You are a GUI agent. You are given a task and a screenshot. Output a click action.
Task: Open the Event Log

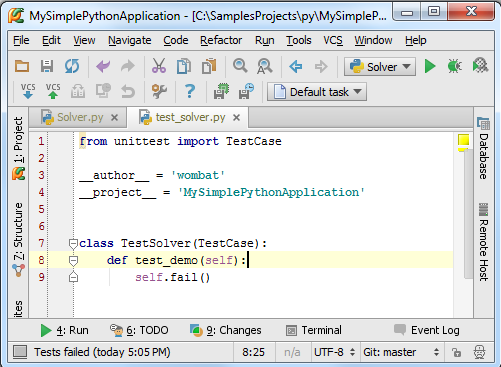click(x=427, y=330)
